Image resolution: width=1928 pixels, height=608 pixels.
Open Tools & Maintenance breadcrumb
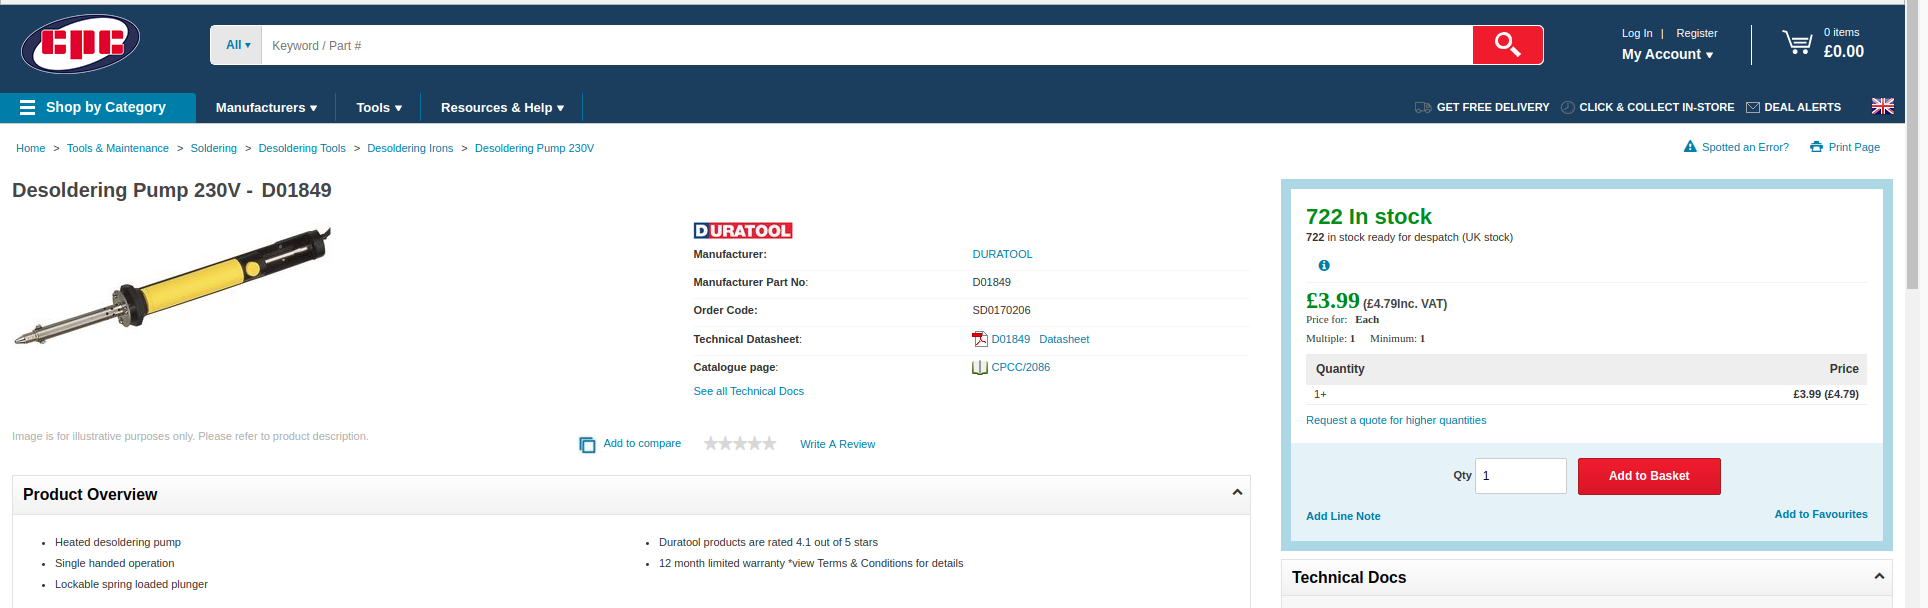pyautogui.click(x=118, y=148)
